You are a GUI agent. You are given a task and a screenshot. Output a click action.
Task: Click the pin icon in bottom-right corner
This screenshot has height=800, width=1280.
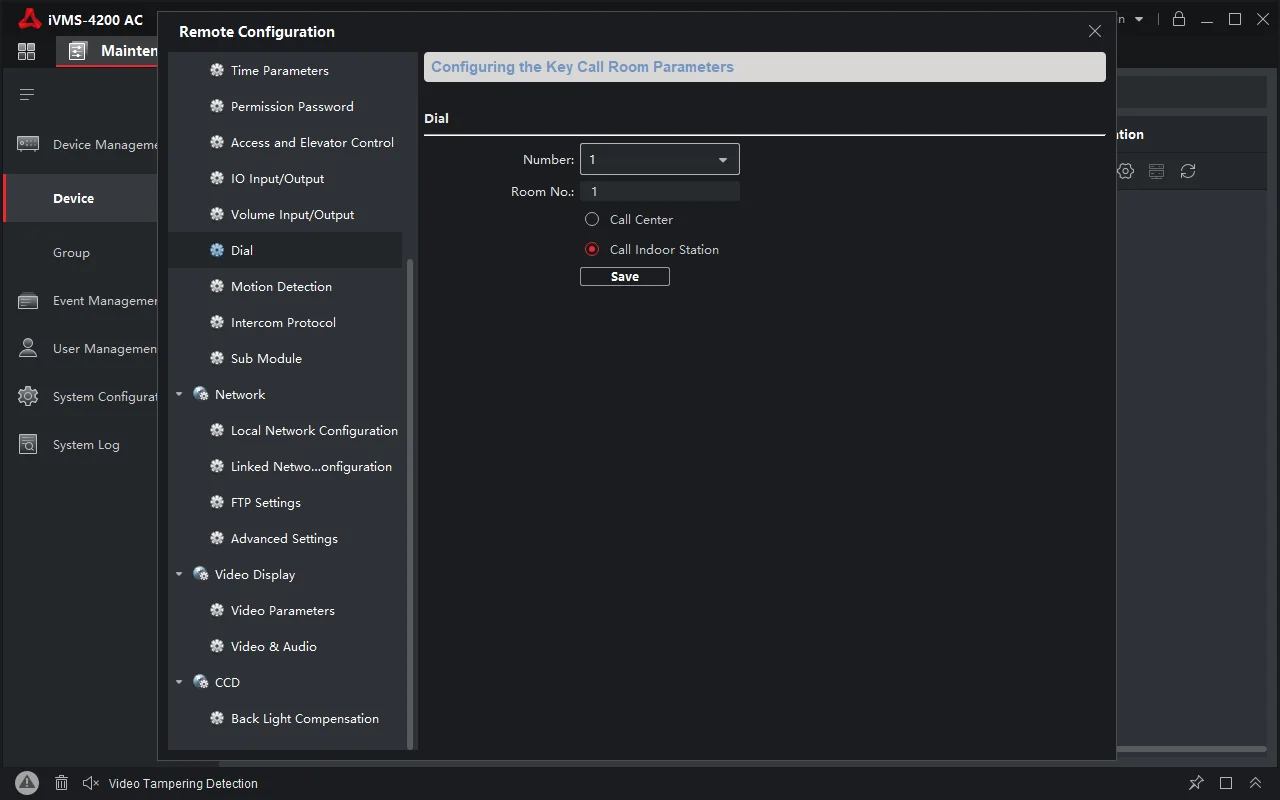tap(1196, 783)
